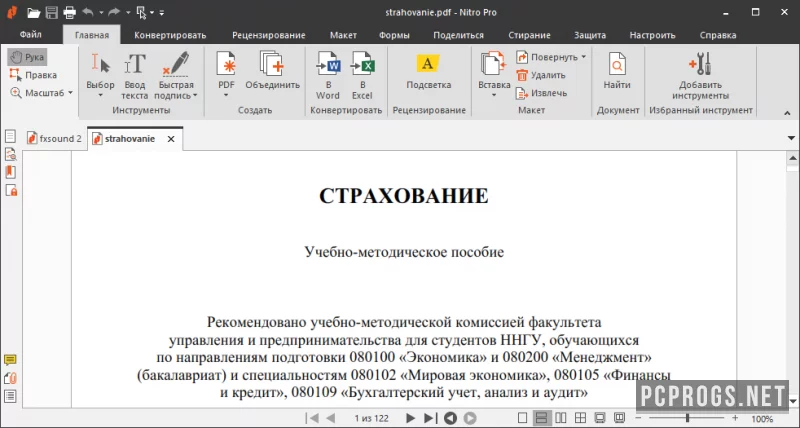Click the next view round button

coord(470,418)
